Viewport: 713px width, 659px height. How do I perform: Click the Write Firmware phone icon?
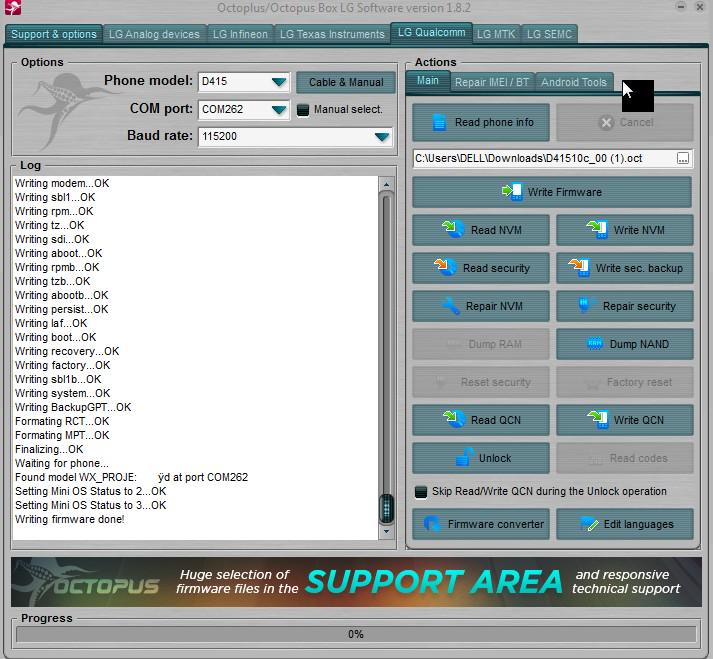(x=512, y=192)
